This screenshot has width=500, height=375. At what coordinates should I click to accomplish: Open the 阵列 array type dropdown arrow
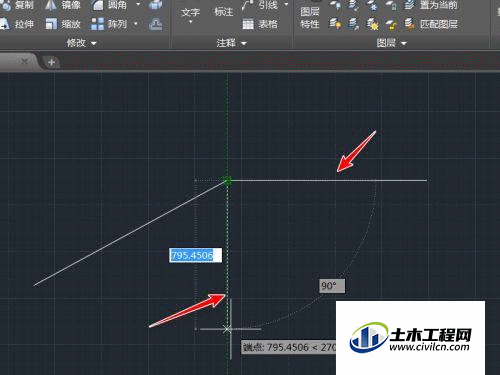click(136, 24)
